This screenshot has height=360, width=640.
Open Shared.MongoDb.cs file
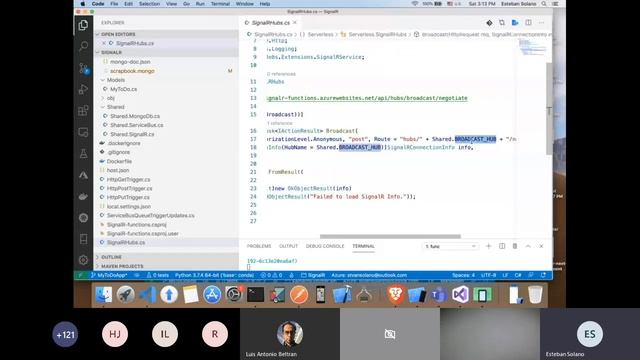pyautogui.click(x=135, y=116)
